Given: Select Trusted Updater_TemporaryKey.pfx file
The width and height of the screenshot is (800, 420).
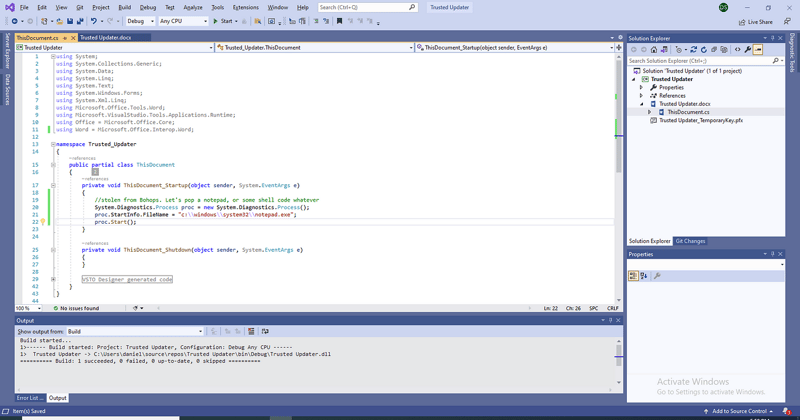Looking at the screenshot, I should point(701,120).
